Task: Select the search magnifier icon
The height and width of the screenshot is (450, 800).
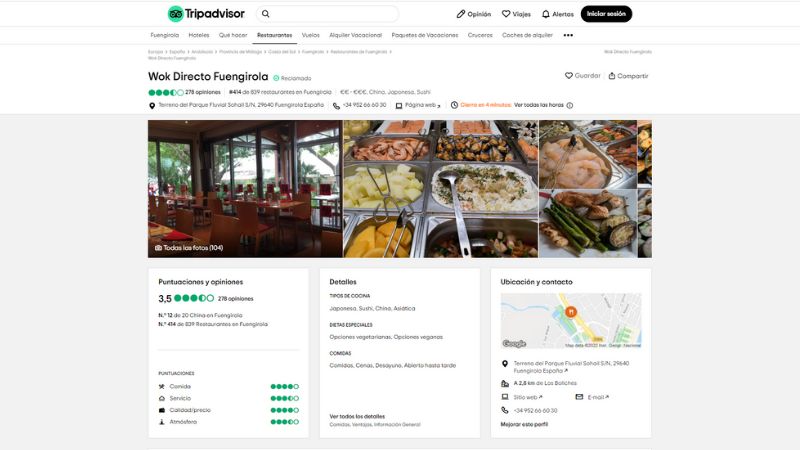Action: click(265, 14)
